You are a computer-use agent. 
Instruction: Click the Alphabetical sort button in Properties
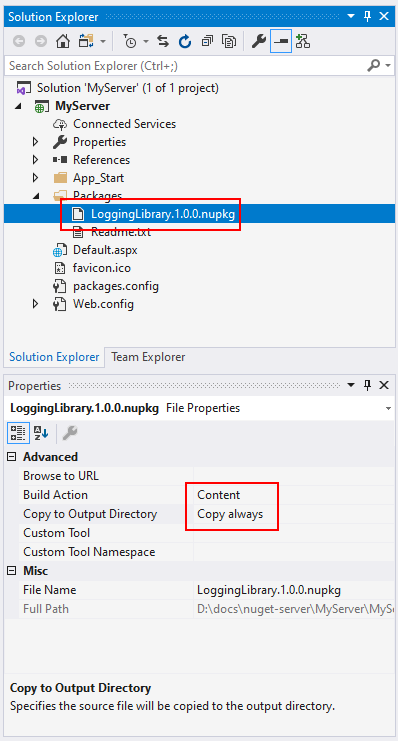tap(40, 432)
